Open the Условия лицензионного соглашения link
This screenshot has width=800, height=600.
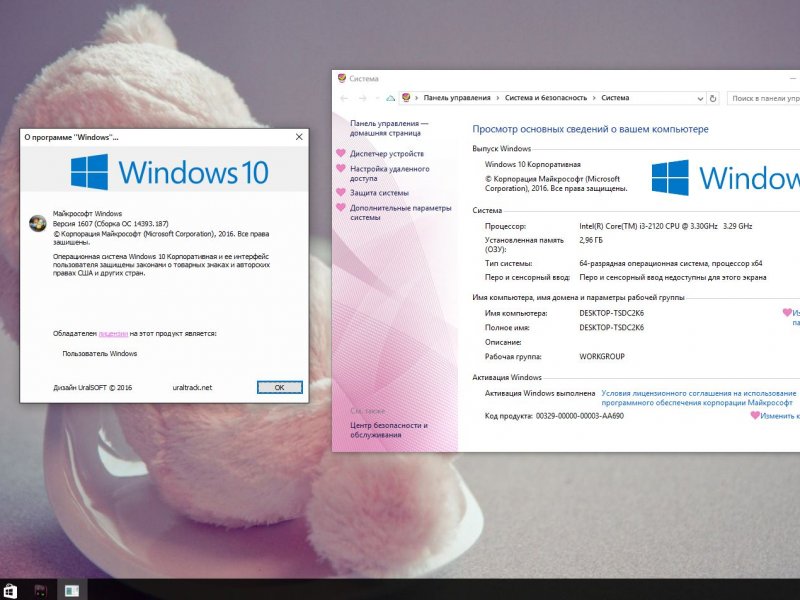(x=698, y=398)
